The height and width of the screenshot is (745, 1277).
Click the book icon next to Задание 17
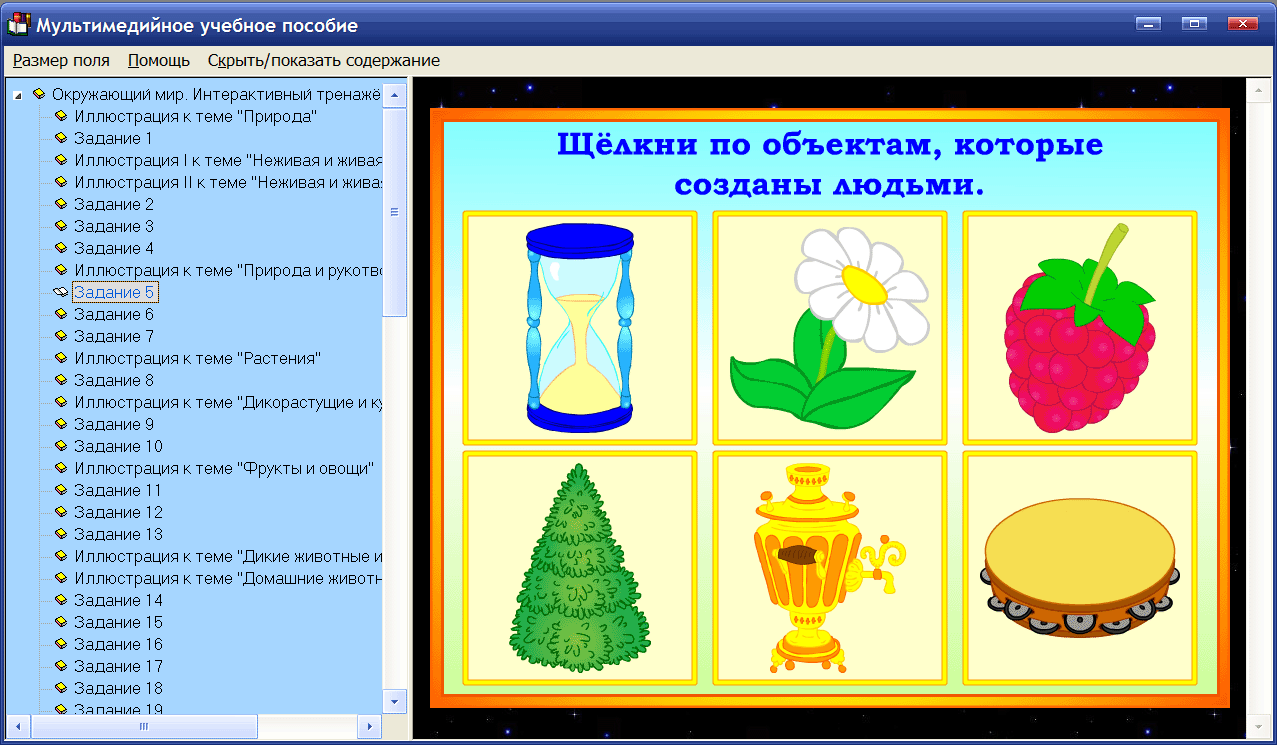tap(60, 666)
